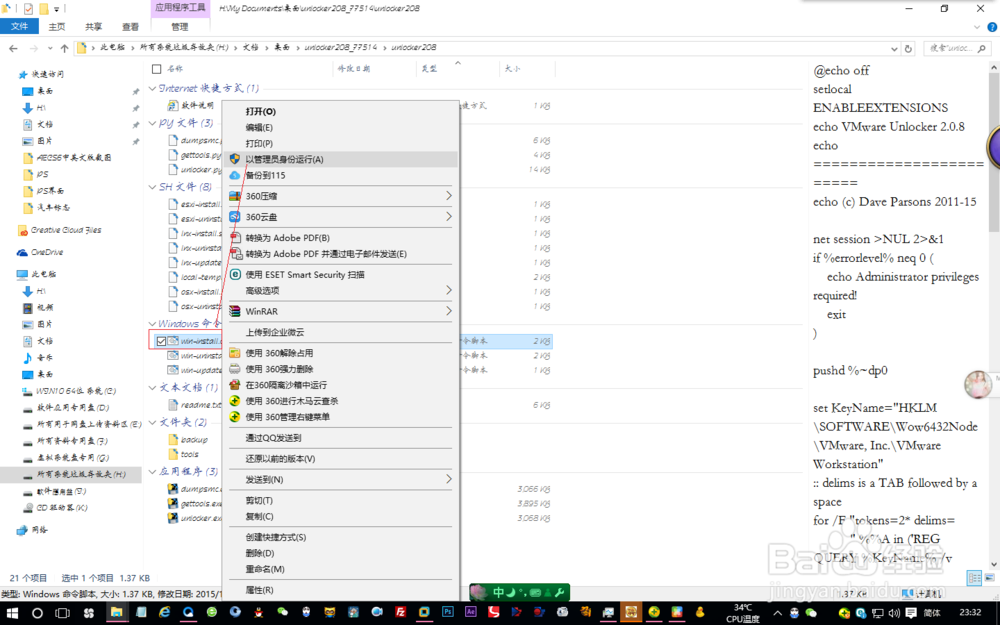Collapse the SH 文件 group

tap(152, 186)
